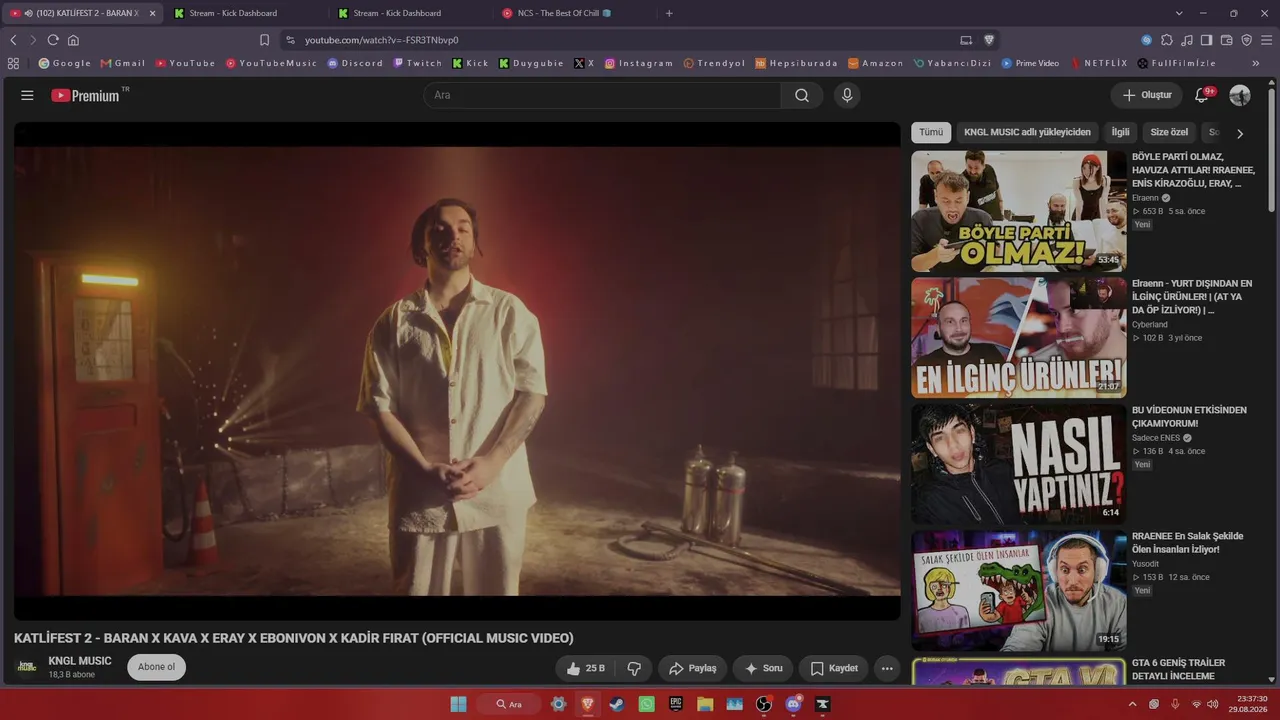Like the video (25 B) button
This screenshot has height=720, width=1280.
(586, 668)
